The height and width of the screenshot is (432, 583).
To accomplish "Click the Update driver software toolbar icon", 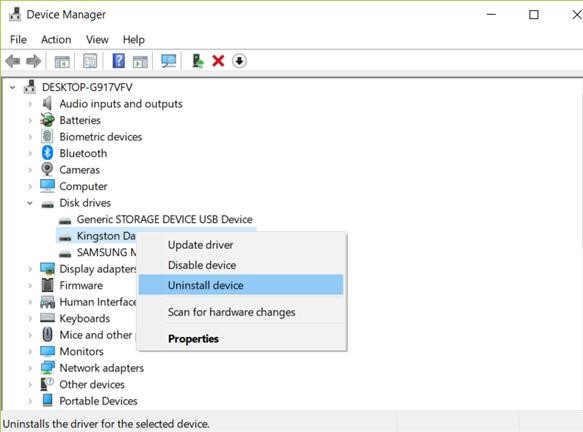I will click(x=198, y=61).
